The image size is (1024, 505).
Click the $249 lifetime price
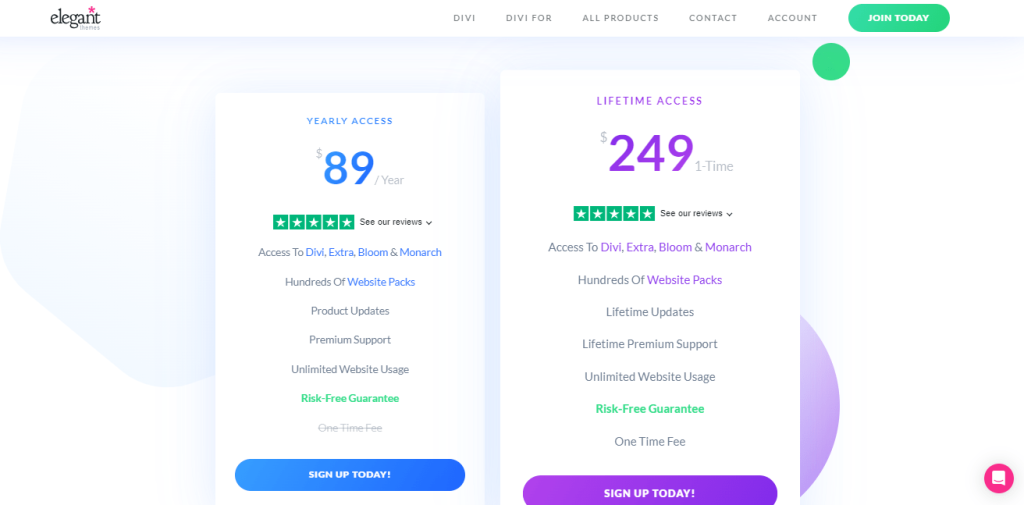tap(650, 154)
